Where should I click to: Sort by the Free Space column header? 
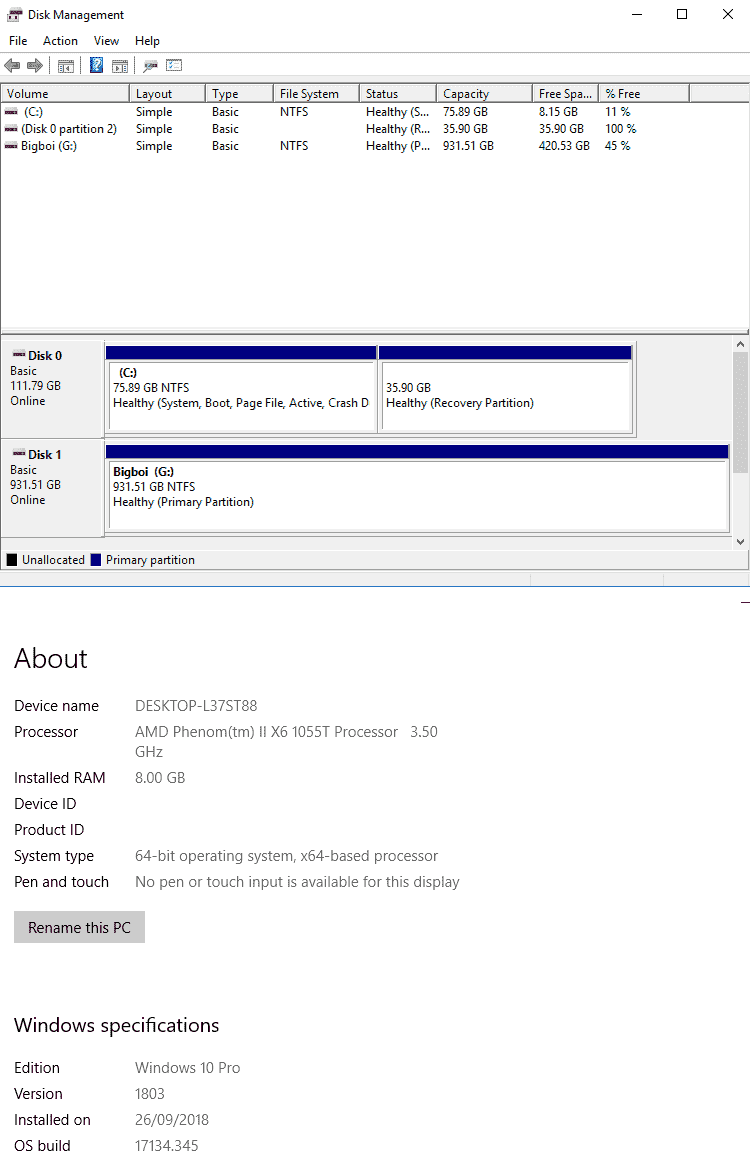(x=566, y=94)
